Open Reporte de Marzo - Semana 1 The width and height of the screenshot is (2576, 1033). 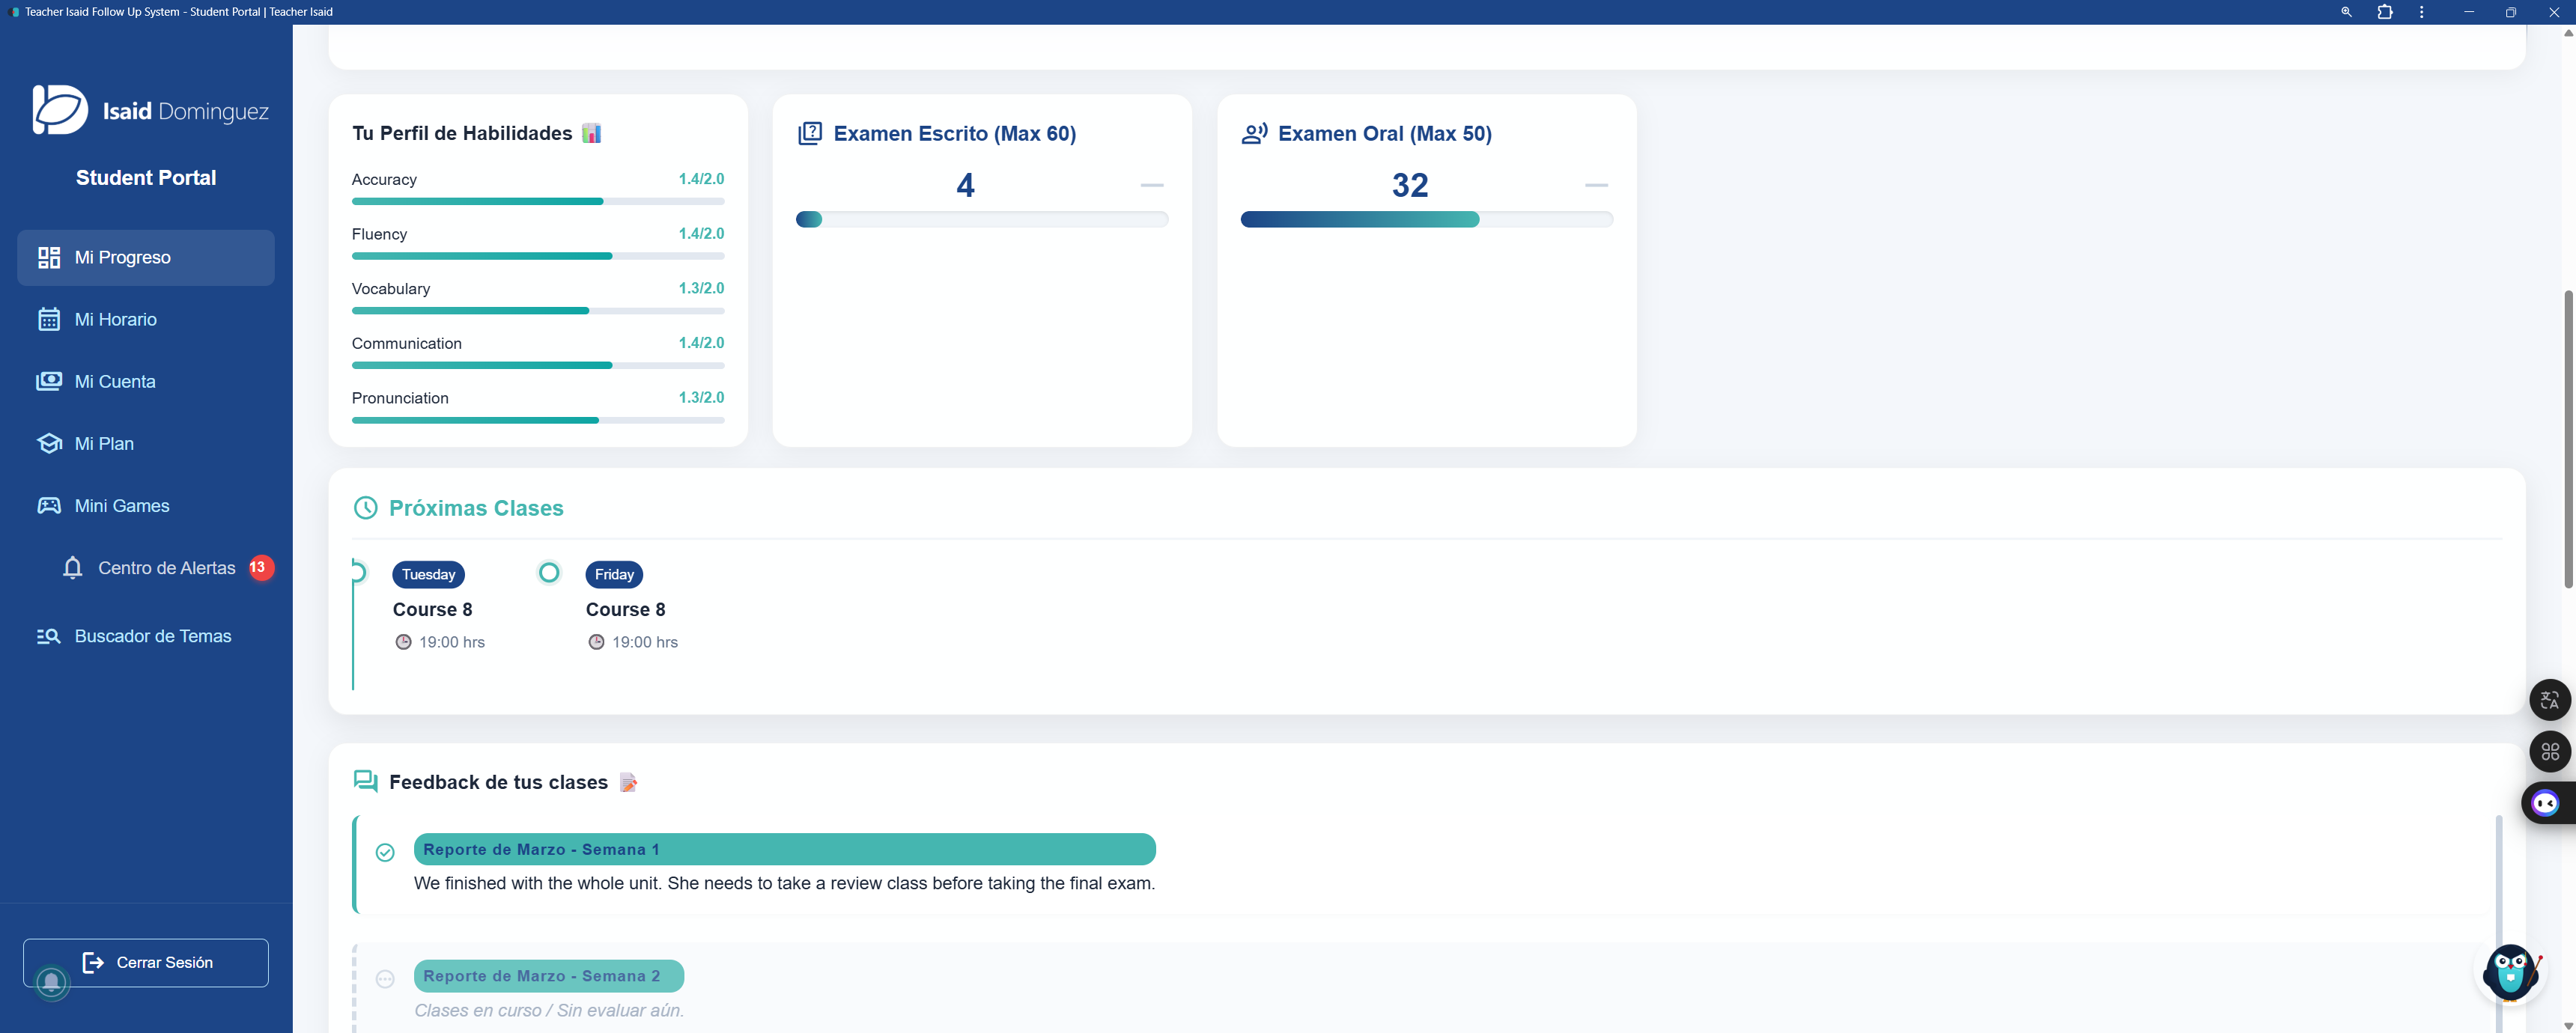784,849
